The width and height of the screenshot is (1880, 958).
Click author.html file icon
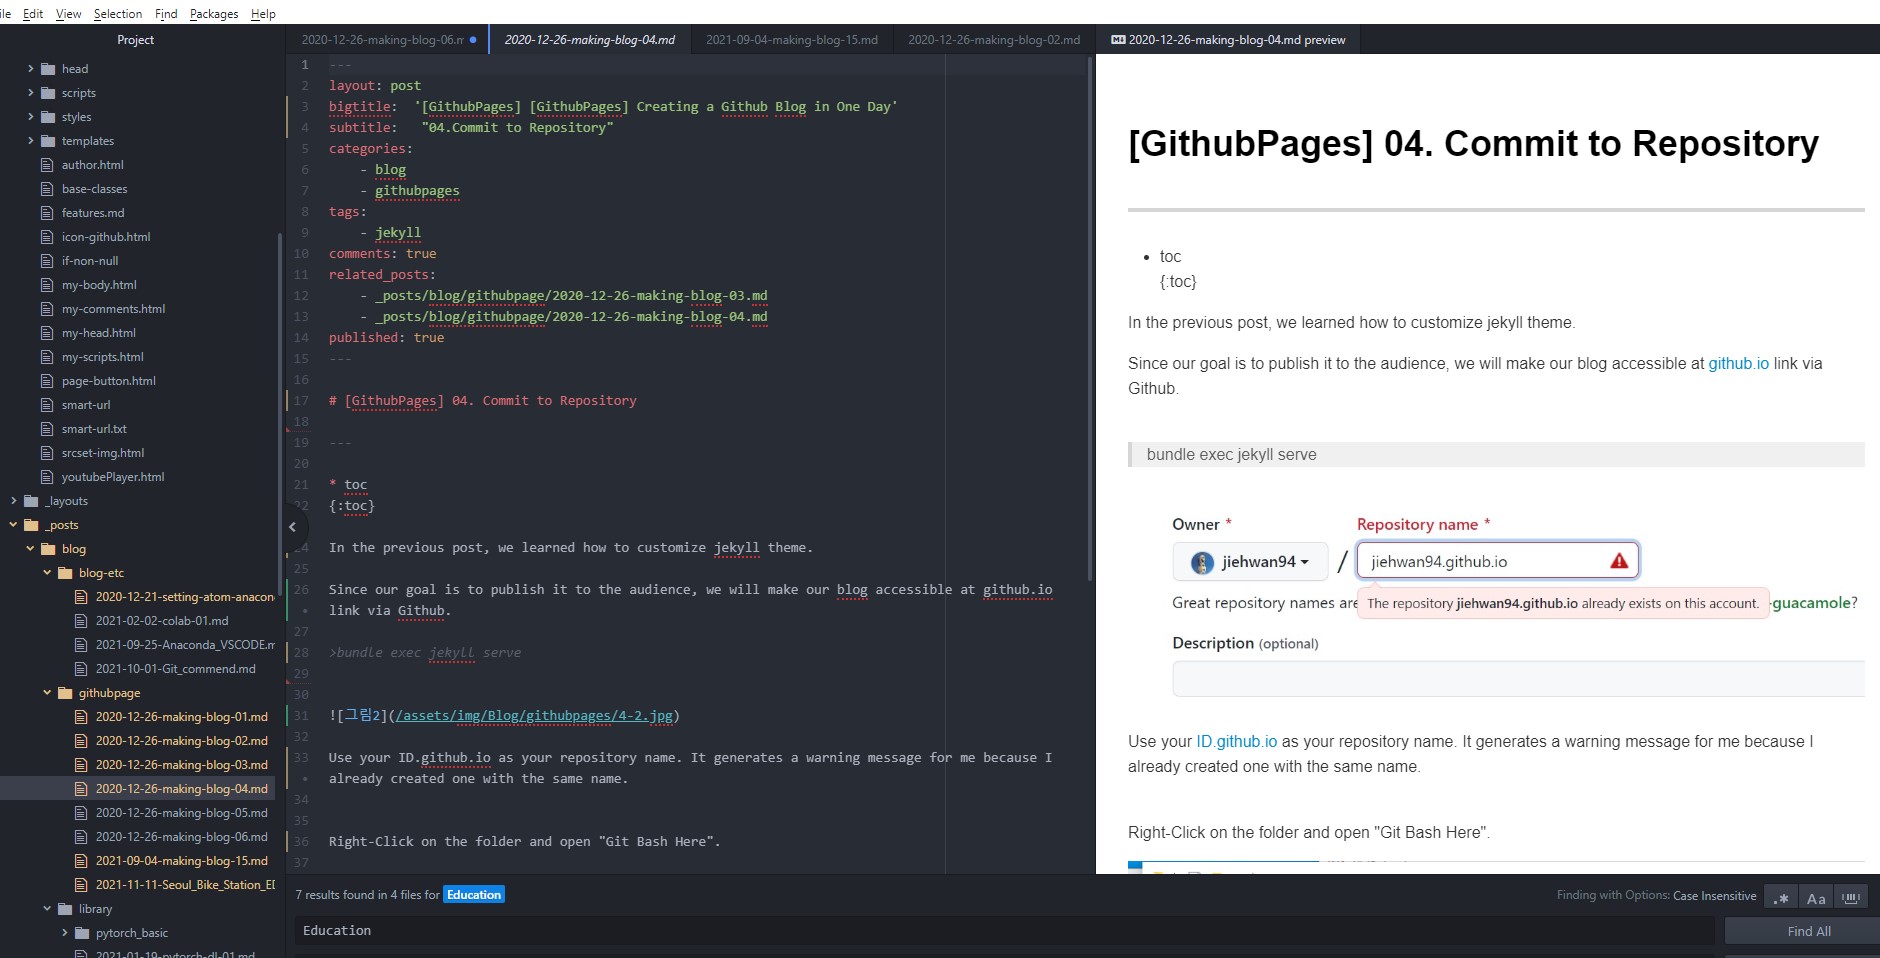coord(47,165)
